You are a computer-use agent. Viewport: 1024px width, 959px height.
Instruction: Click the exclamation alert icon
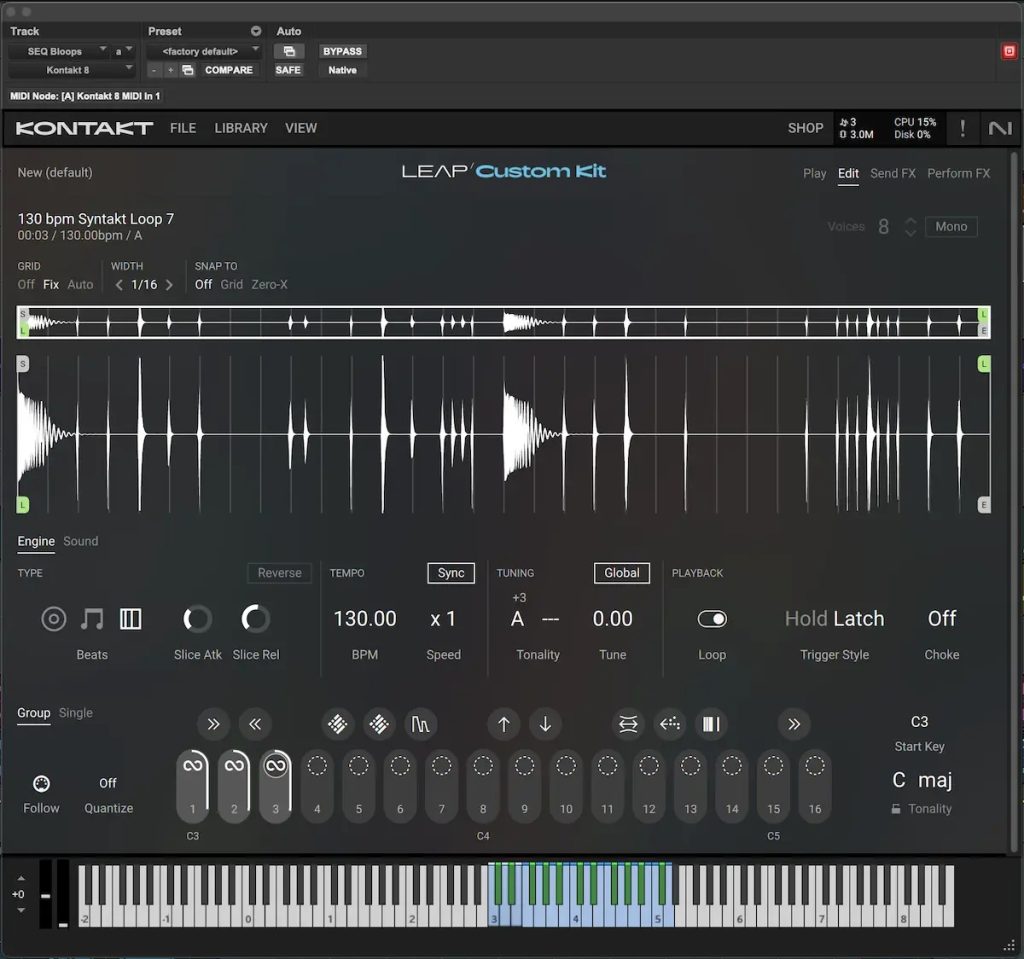tap(963, 128)
